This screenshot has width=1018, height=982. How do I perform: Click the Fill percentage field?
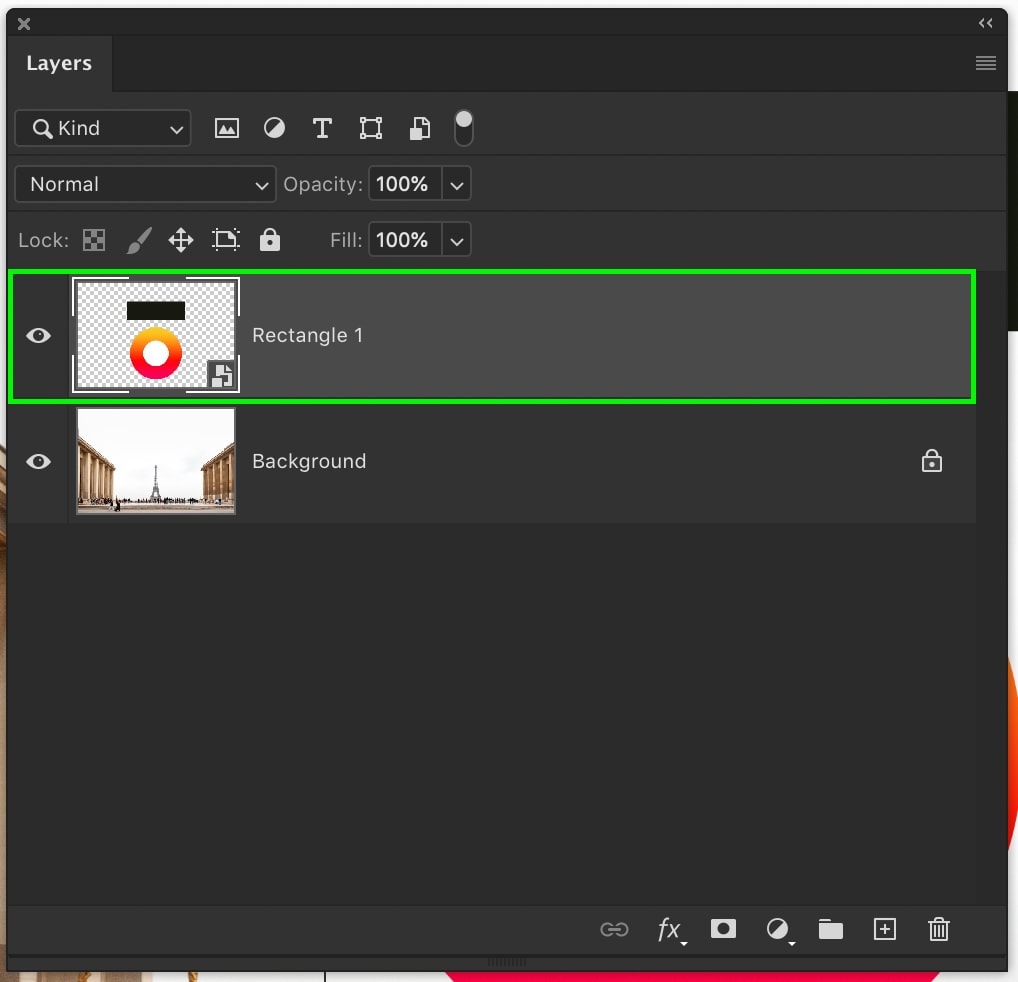pos(405,240)
